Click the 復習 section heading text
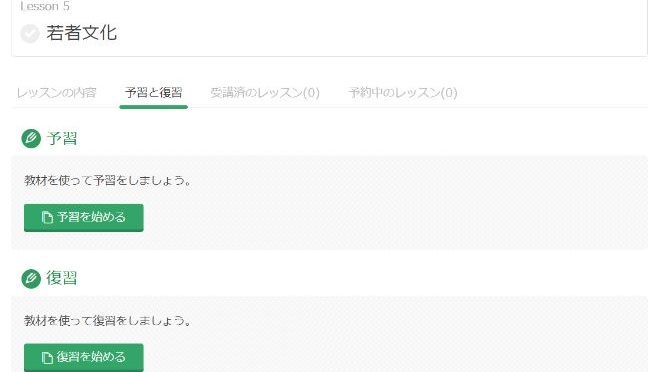The height and width of the screenshot is (372, 661). point(62,278)
